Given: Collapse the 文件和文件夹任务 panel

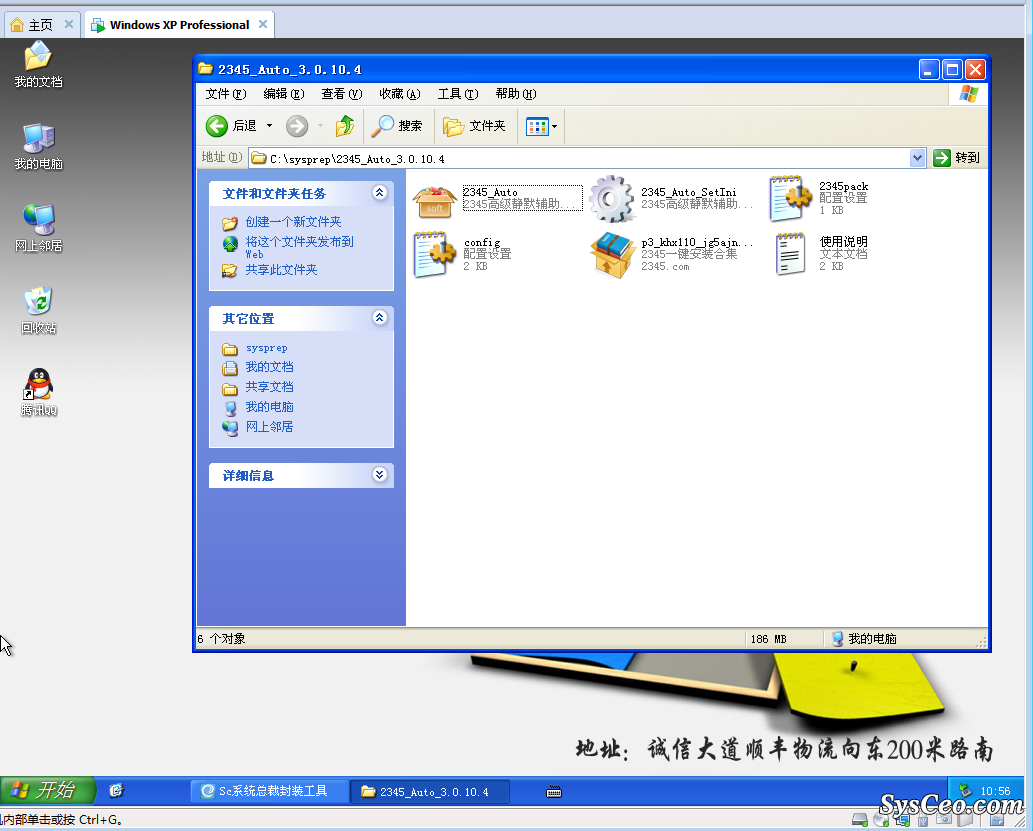Looking at the screenshot, I should click(x=379, y=192).
